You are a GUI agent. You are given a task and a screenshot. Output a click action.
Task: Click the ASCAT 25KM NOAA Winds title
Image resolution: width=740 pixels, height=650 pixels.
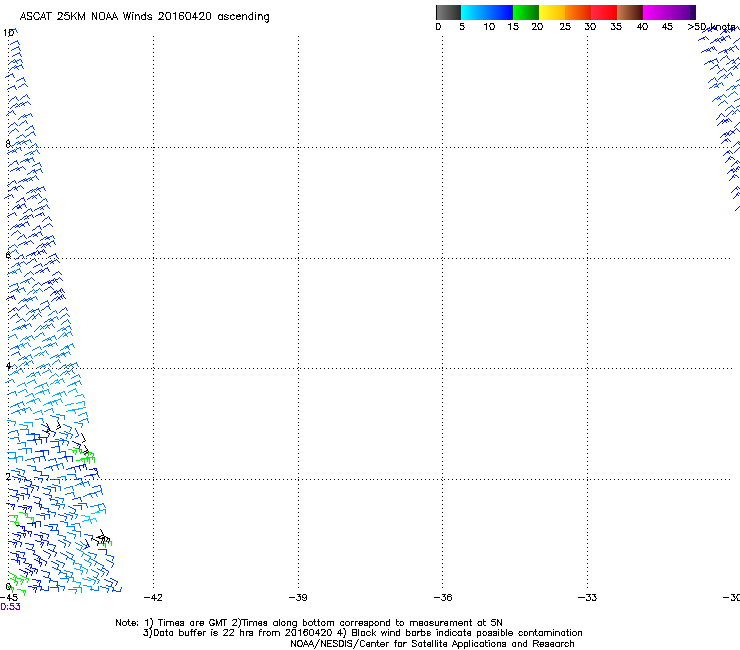(144, 17)
